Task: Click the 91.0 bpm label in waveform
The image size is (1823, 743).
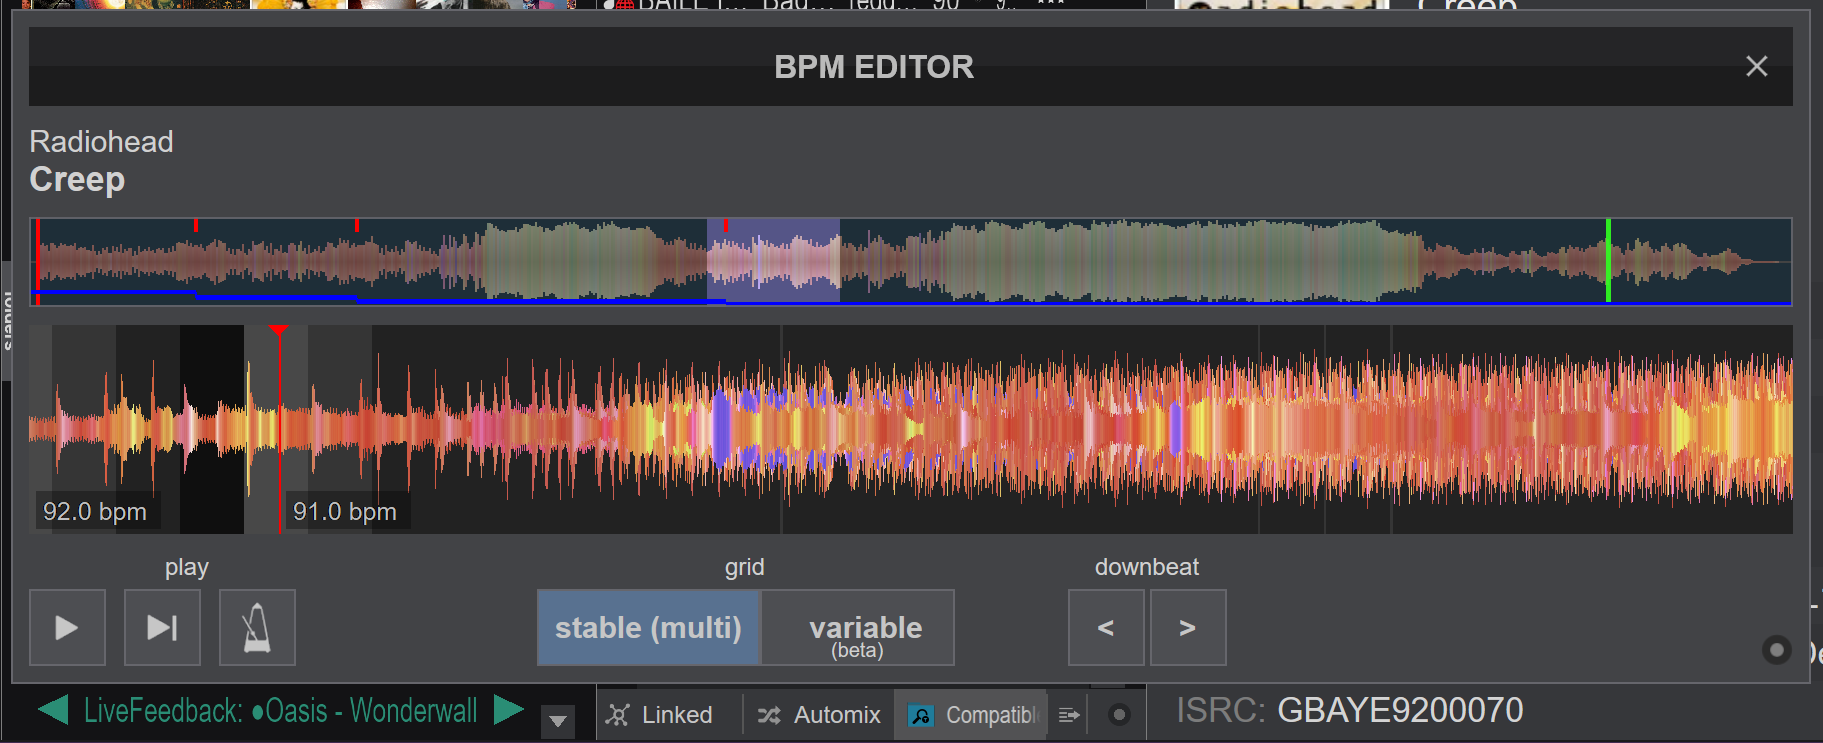Action: click(x=345, y=512)
